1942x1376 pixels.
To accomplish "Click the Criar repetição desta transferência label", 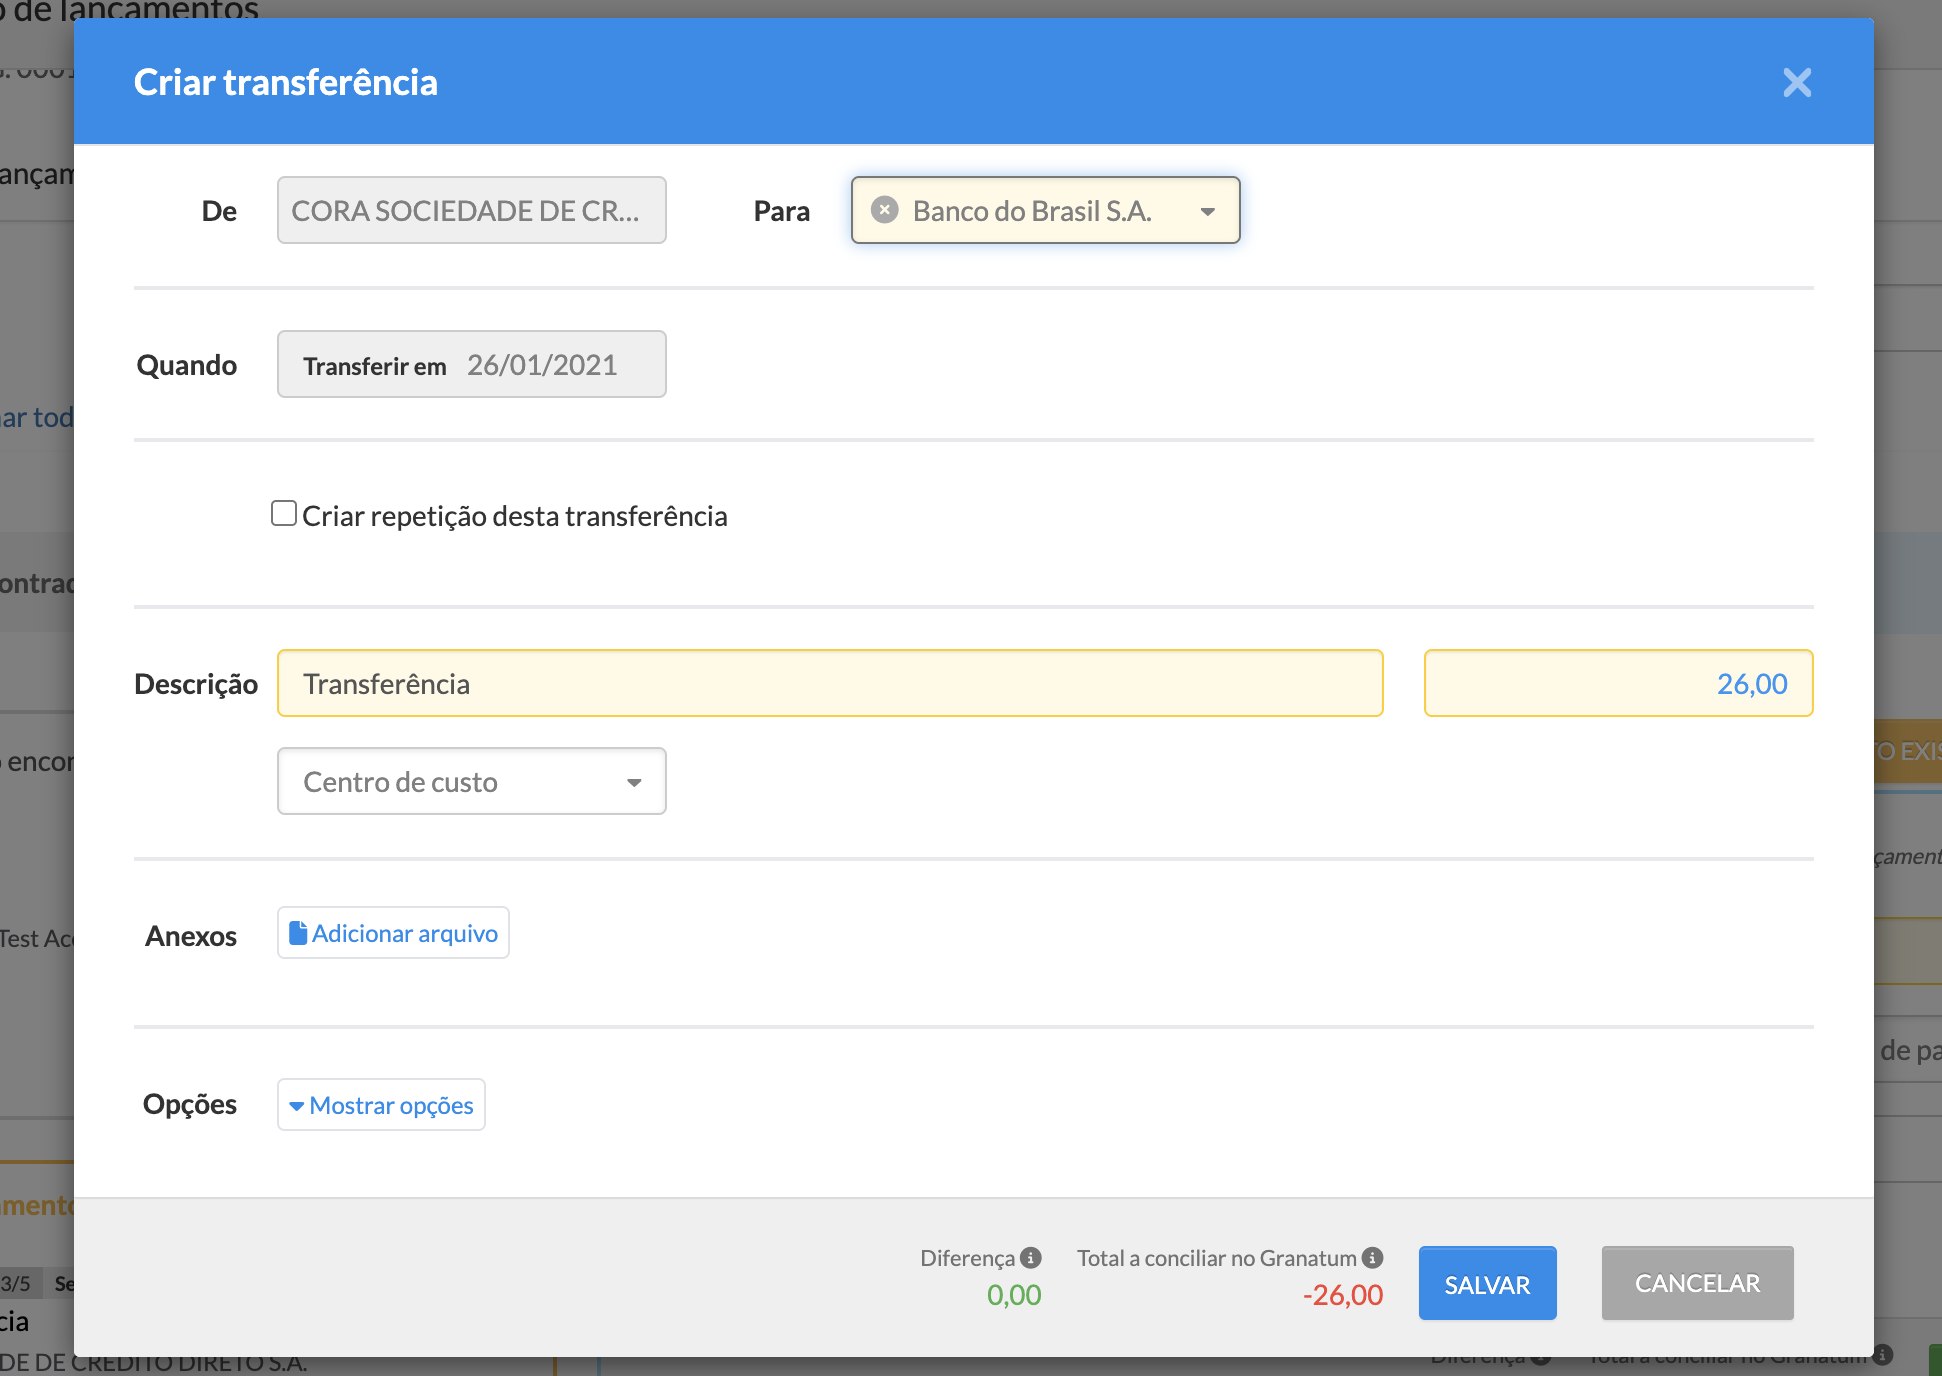I will [514, 516].
